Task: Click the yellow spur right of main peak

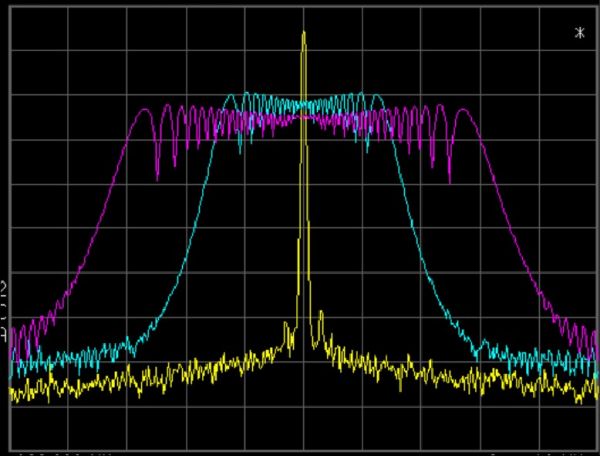Action: coord(318,318)
